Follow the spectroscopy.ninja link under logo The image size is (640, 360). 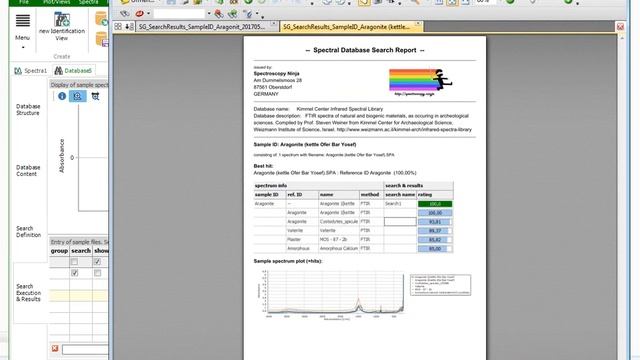[414, 94]
